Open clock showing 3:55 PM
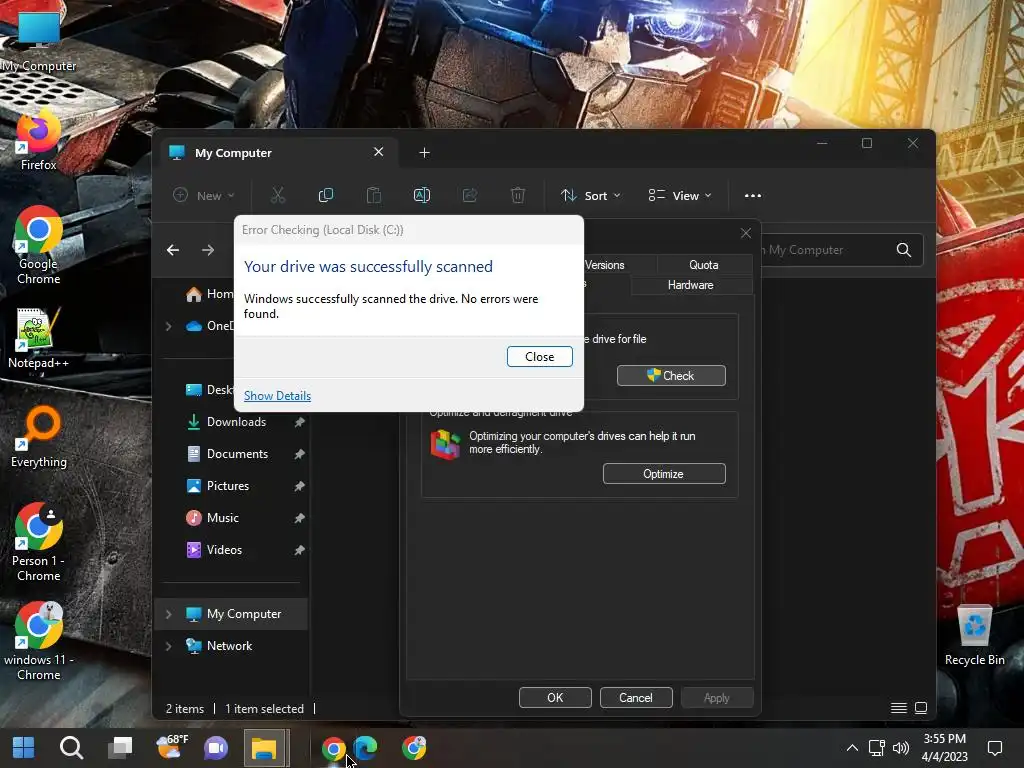 944,748
